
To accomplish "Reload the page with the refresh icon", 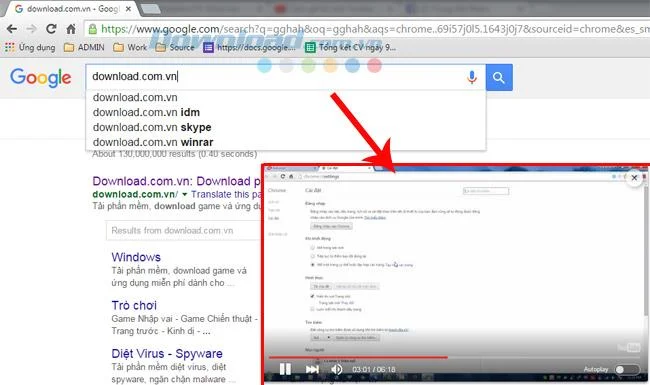I will click(x=51, y=29).
